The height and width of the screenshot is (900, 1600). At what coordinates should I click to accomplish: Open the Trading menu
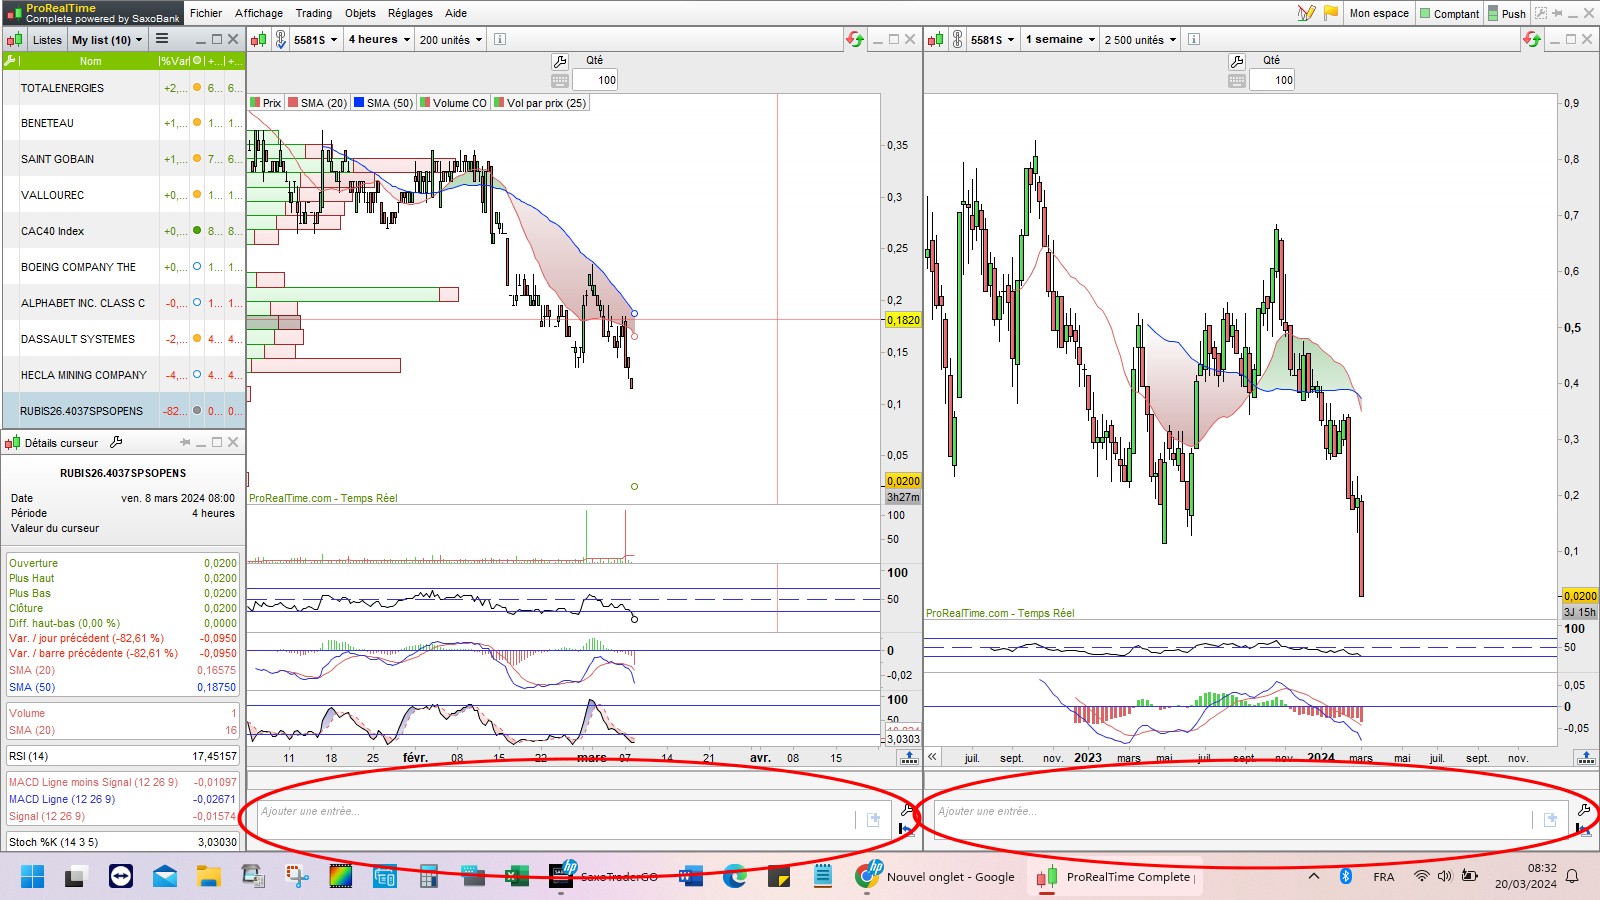[313, 13]
